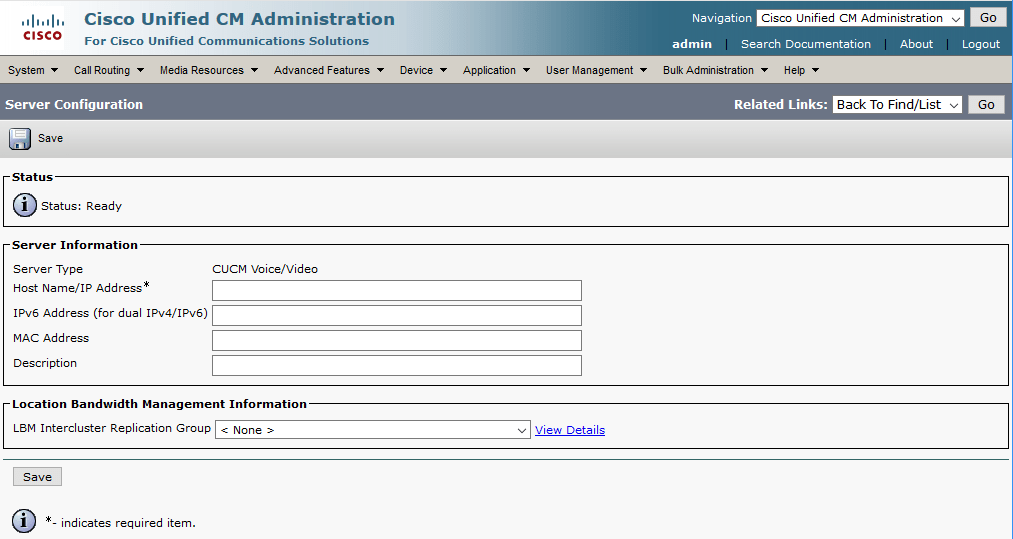Click the Status: Ready text
This screenshot has width=1013, height=539.
click(81, 206)
